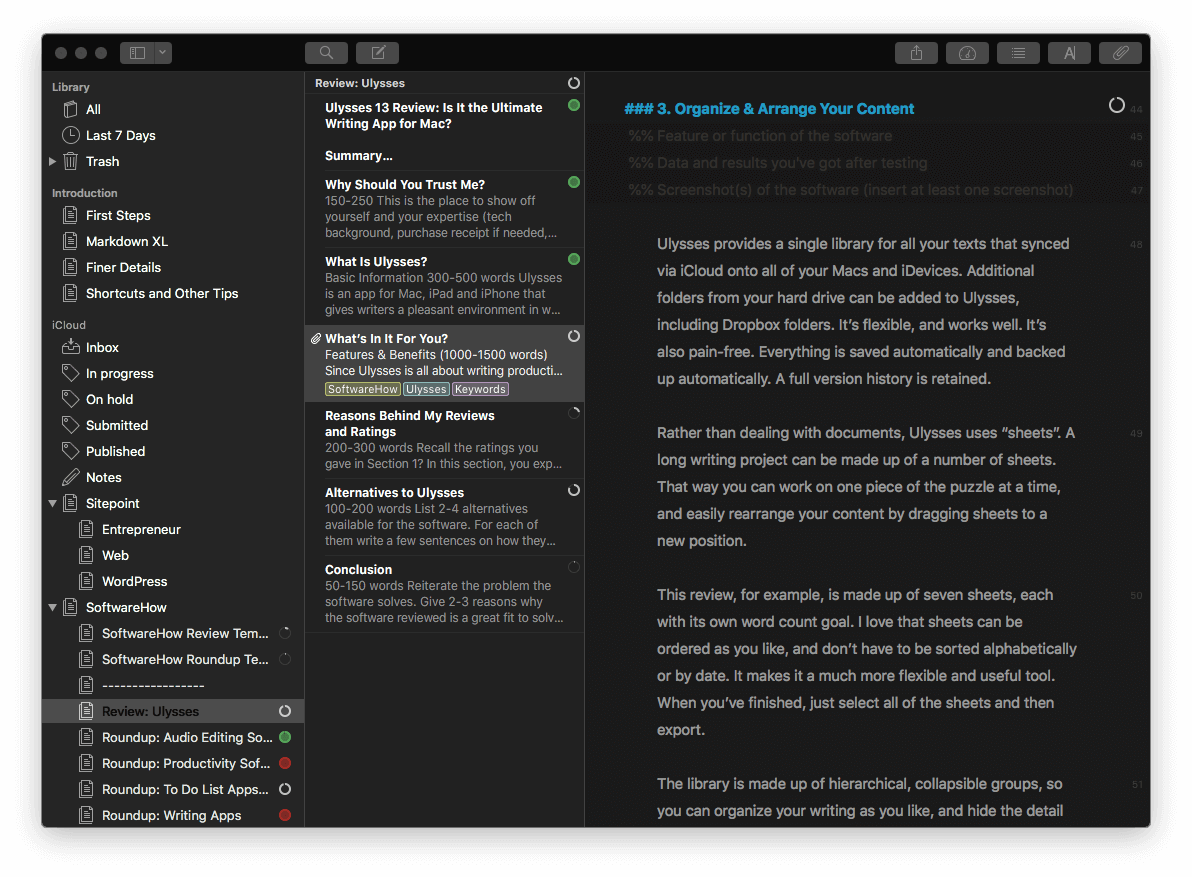Open Why Should You Trust Me sheet
The width and height of the screenshot is (1192, 877).
[445, 209]
